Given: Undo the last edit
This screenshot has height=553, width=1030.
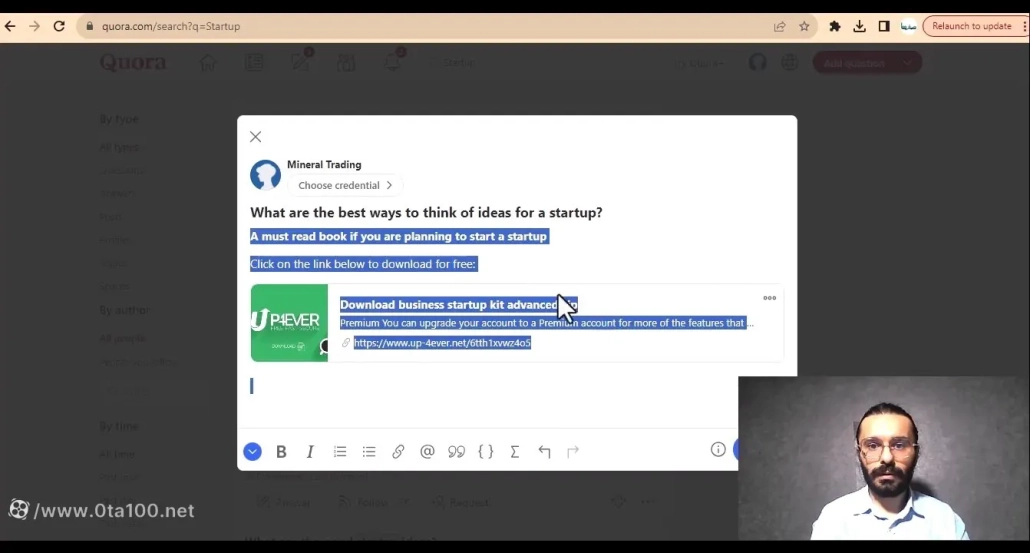Looking at the screenshot, I should (544, 452).
